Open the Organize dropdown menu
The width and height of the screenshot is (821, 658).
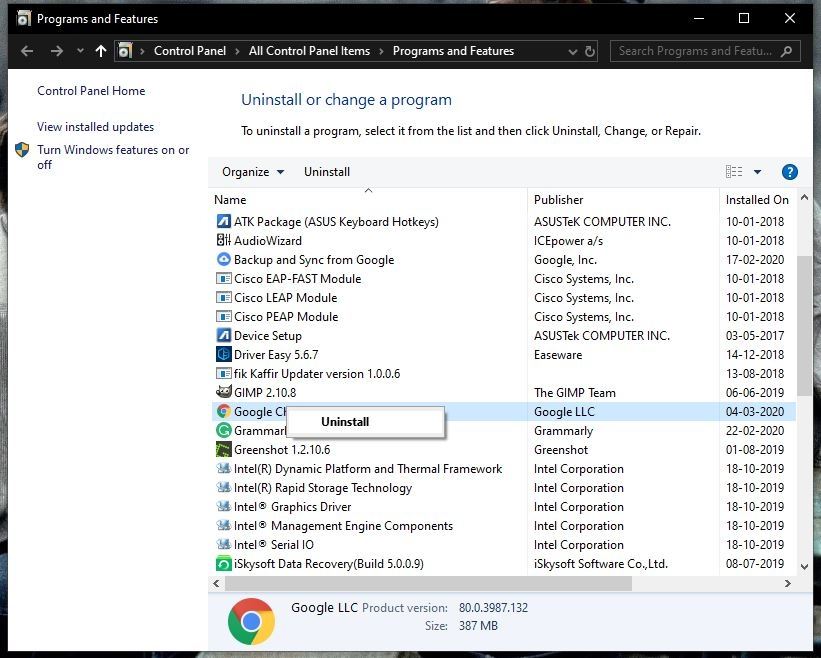(x=253, y=172)
